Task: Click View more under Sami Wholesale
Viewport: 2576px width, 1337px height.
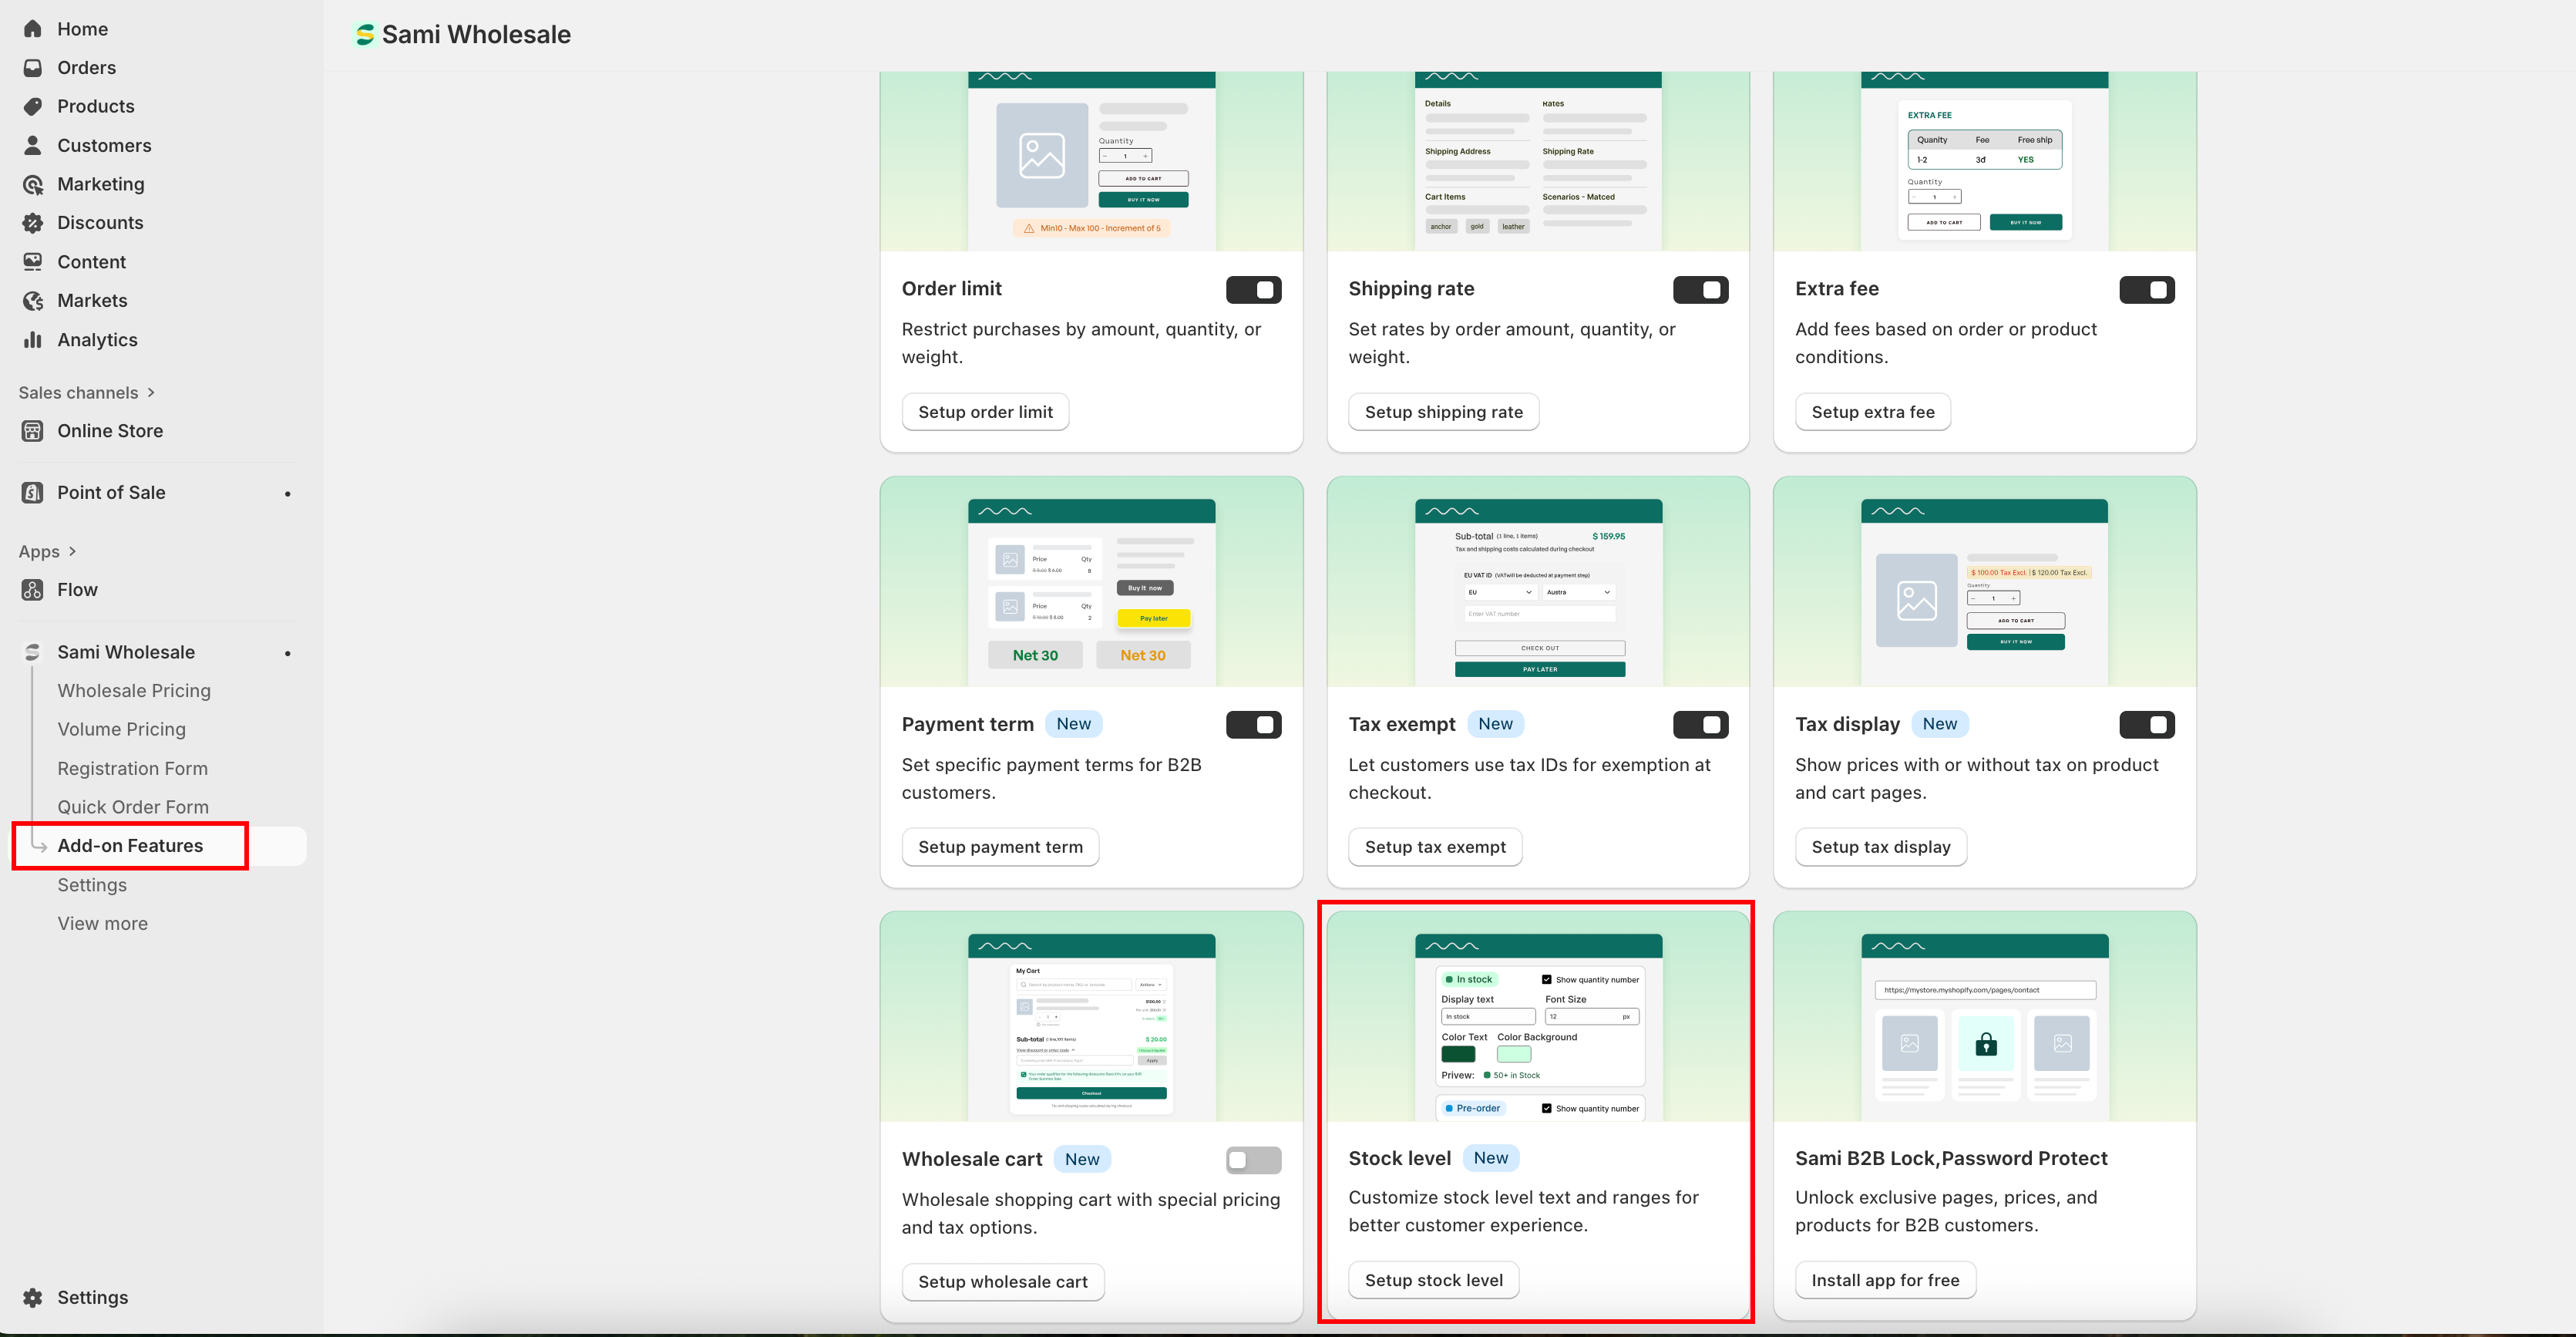Action: [x=102, y=924]
